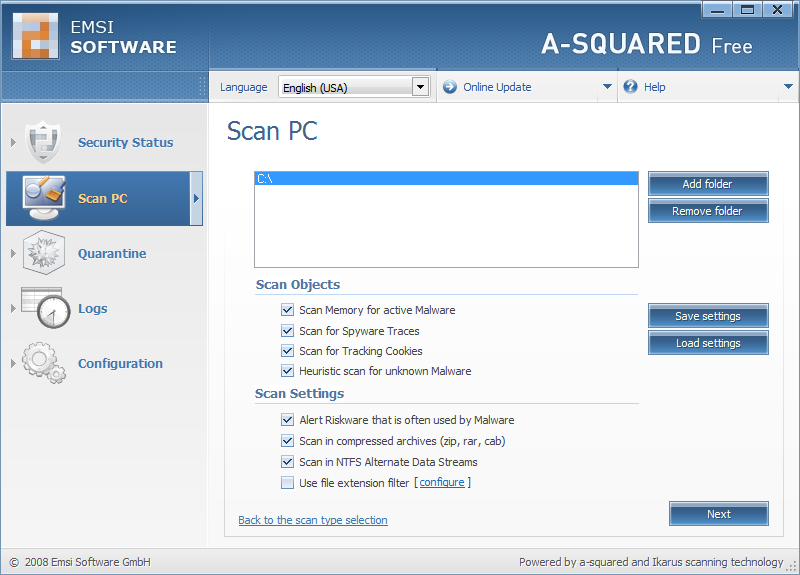Expand the Help dropdown arrow
This screenshot has width=800, height=575.
coord(788,87)
